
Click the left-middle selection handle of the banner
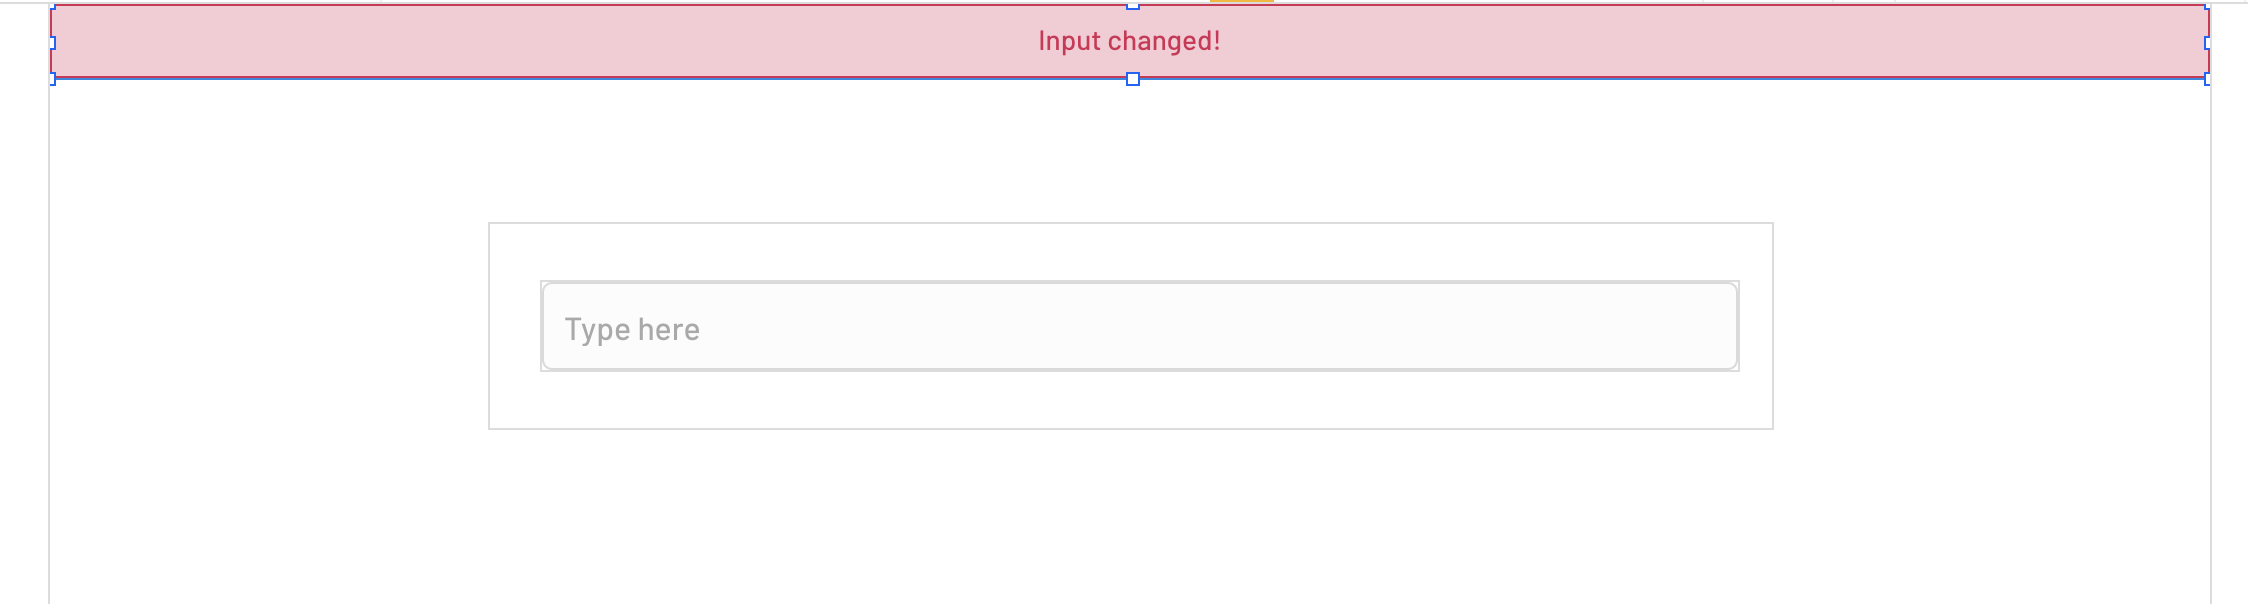click(51, 42)
